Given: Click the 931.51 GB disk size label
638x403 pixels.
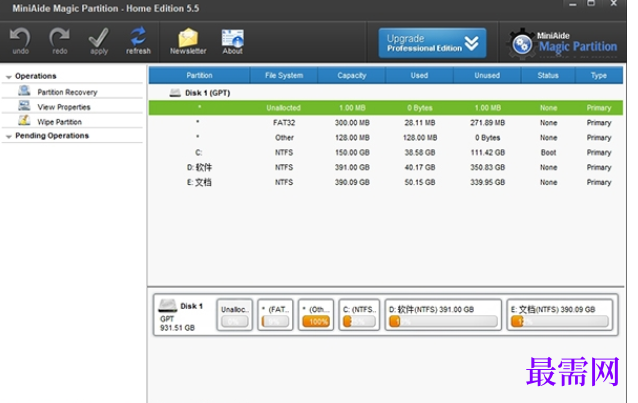Looking at the screenshot, I should (x=177, y=328).
